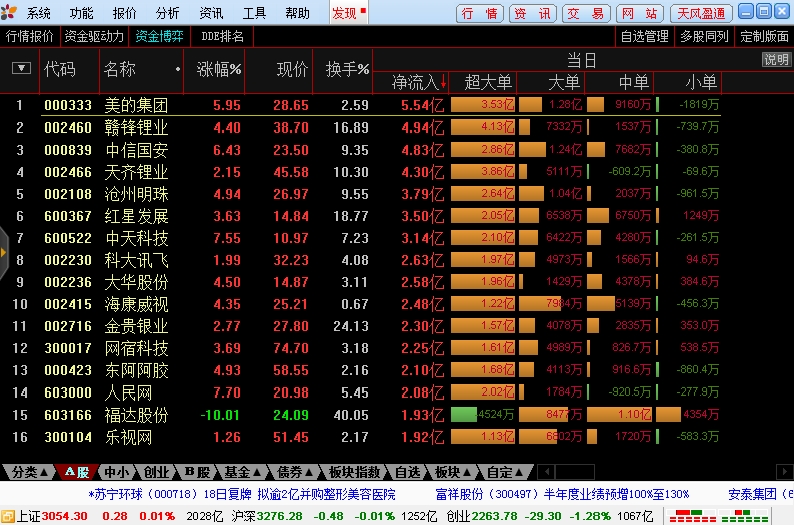Click 美的集团 超大单 orange bar

click(483, 105)
